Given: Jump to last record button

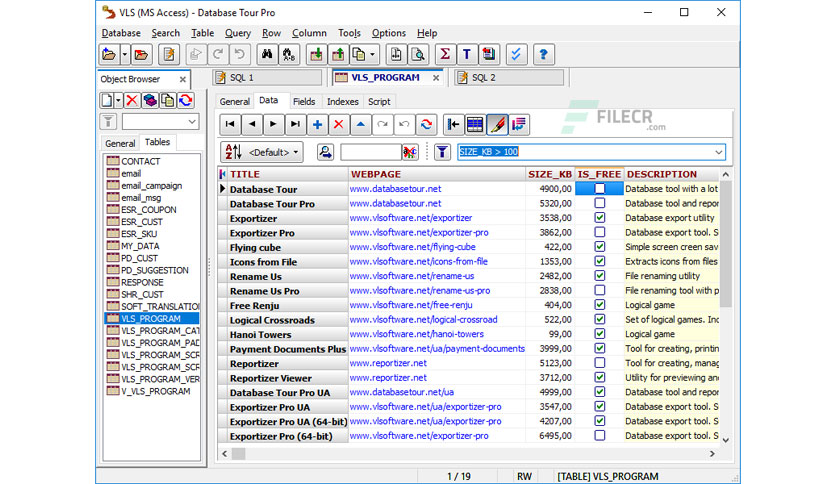Looking at the screenshot, I should click(x=295, y=124).
